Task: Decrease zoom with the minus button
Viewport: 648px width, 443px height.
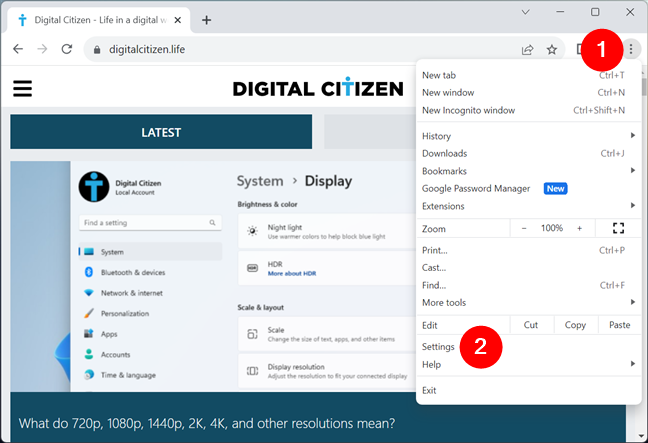Action: 524,228
